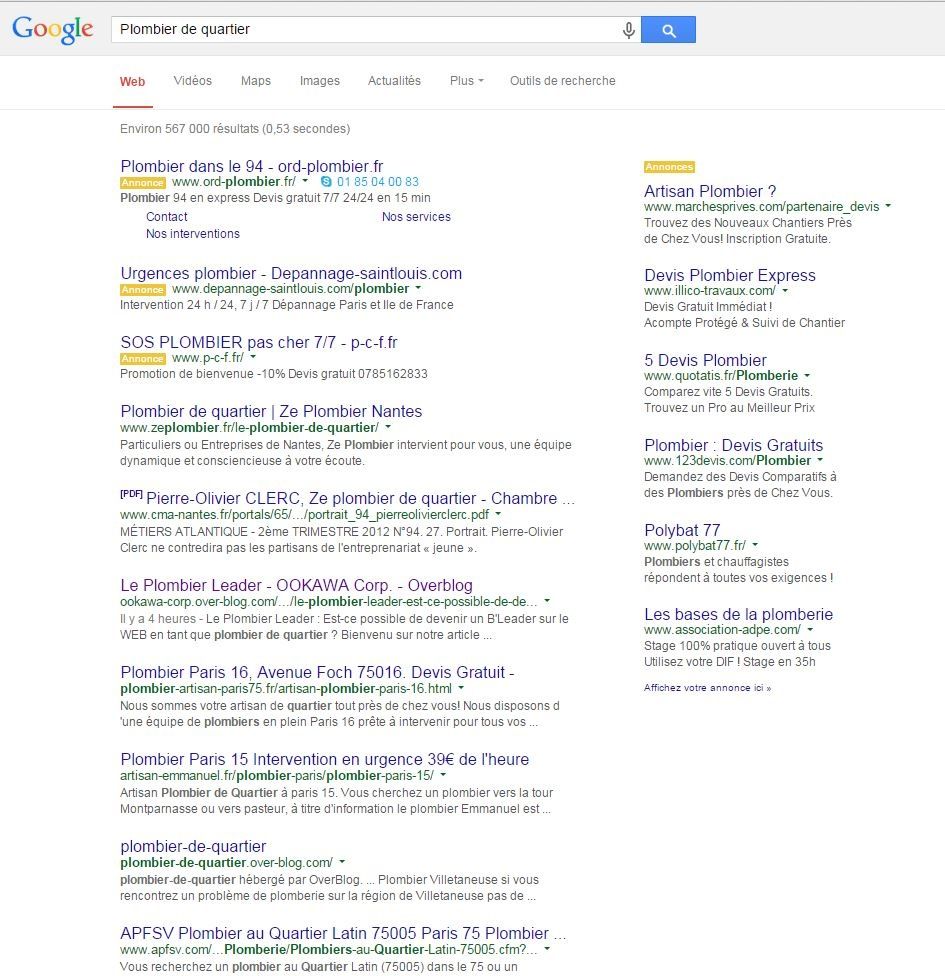
Task: Click the Skype call icon beside 01 85 04 00 83
Action: pos(326,182)
